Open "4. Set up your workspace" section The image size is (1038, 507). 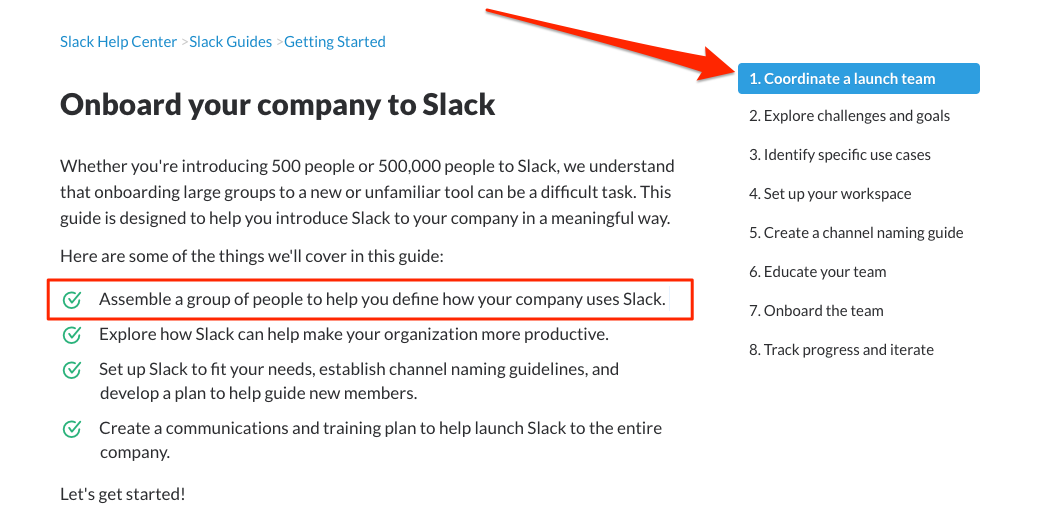point(830,194)
